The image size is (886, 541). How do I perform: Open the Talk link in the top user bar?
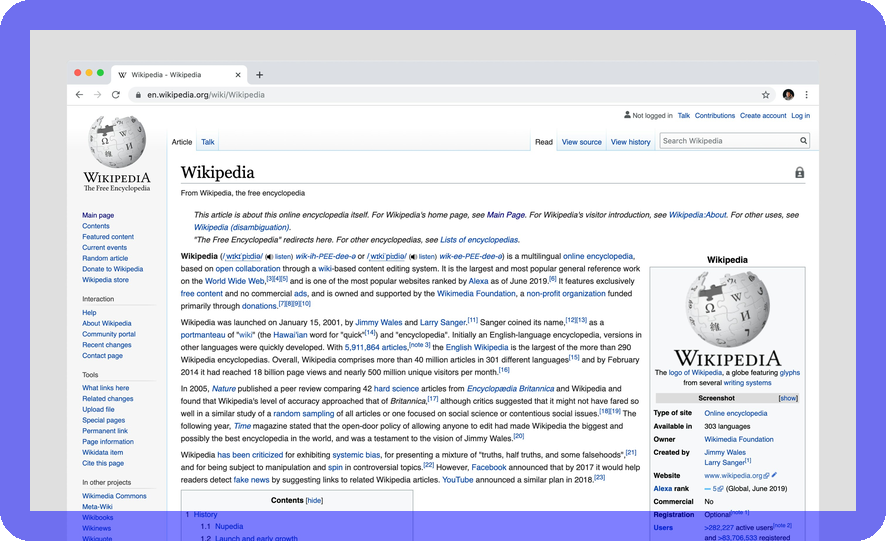click(x=684, y=115)
